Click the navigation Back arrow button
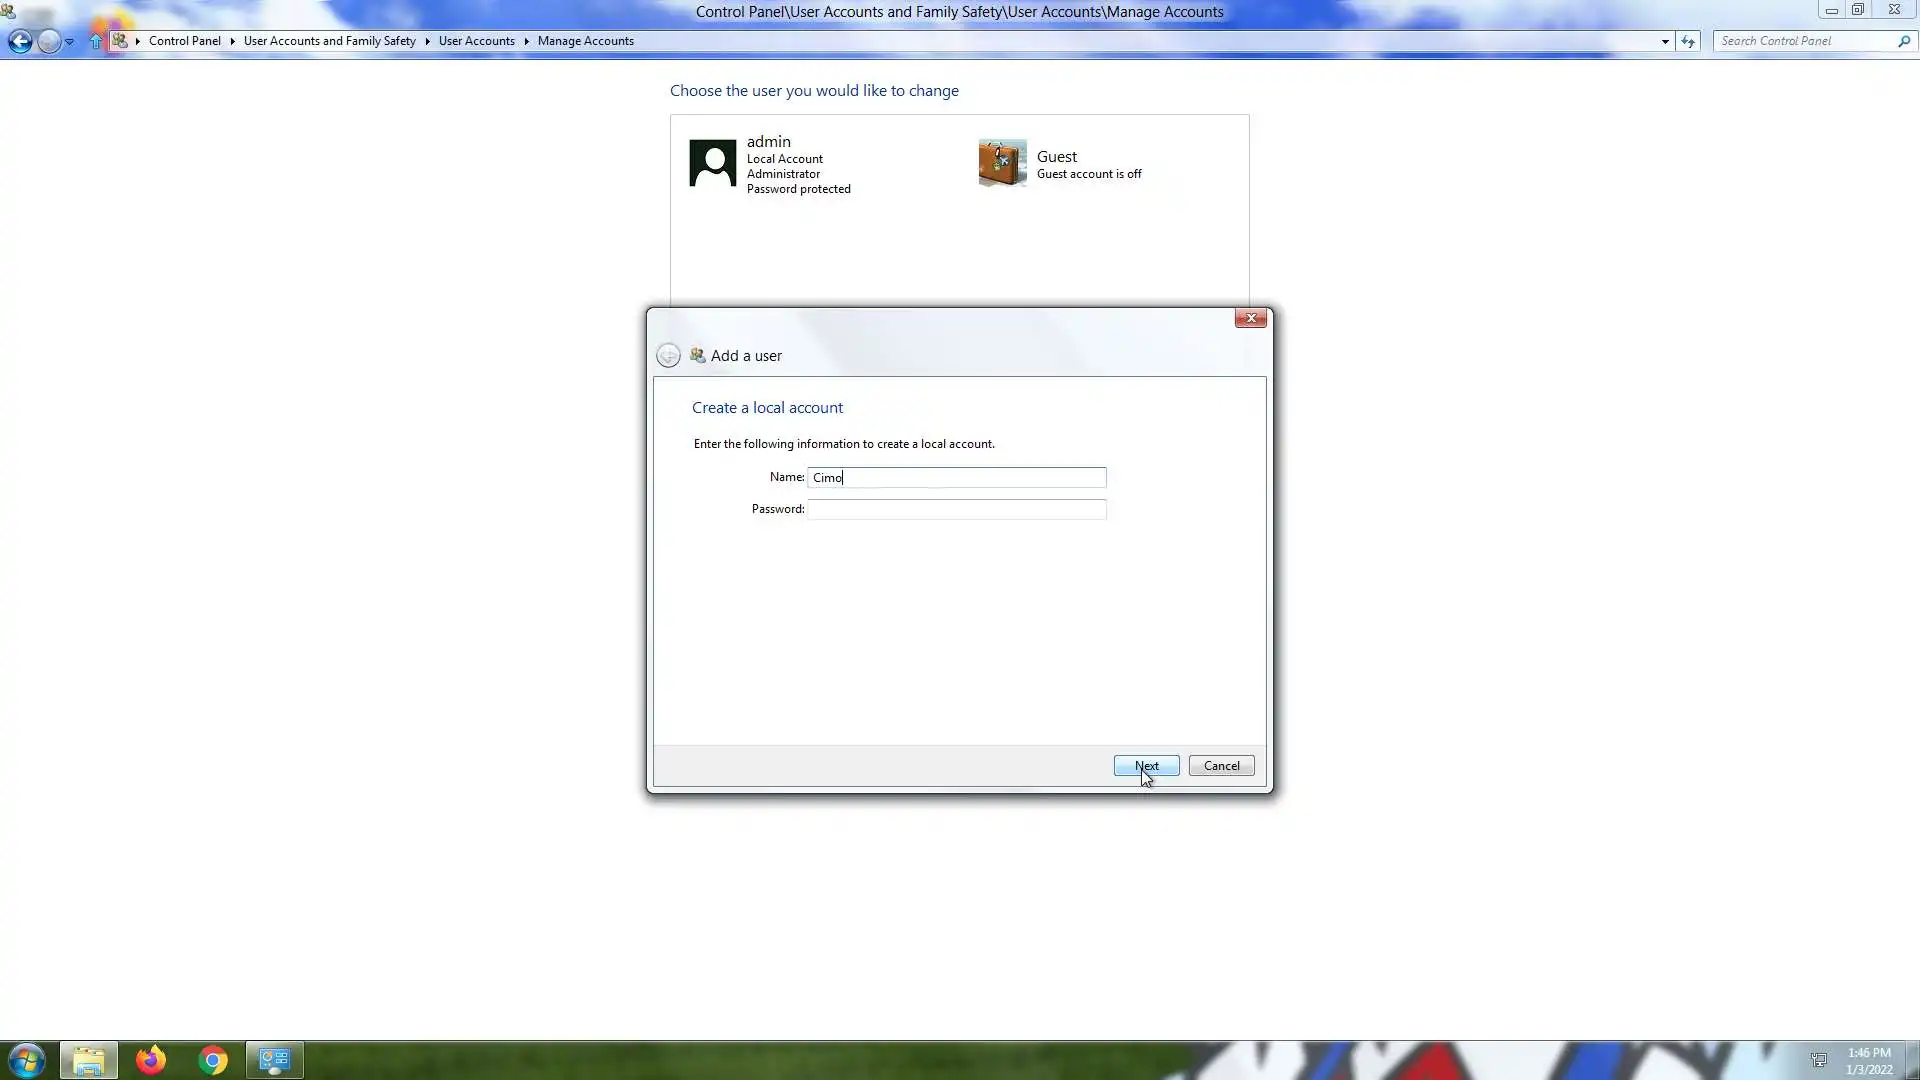 pos(20,41)
